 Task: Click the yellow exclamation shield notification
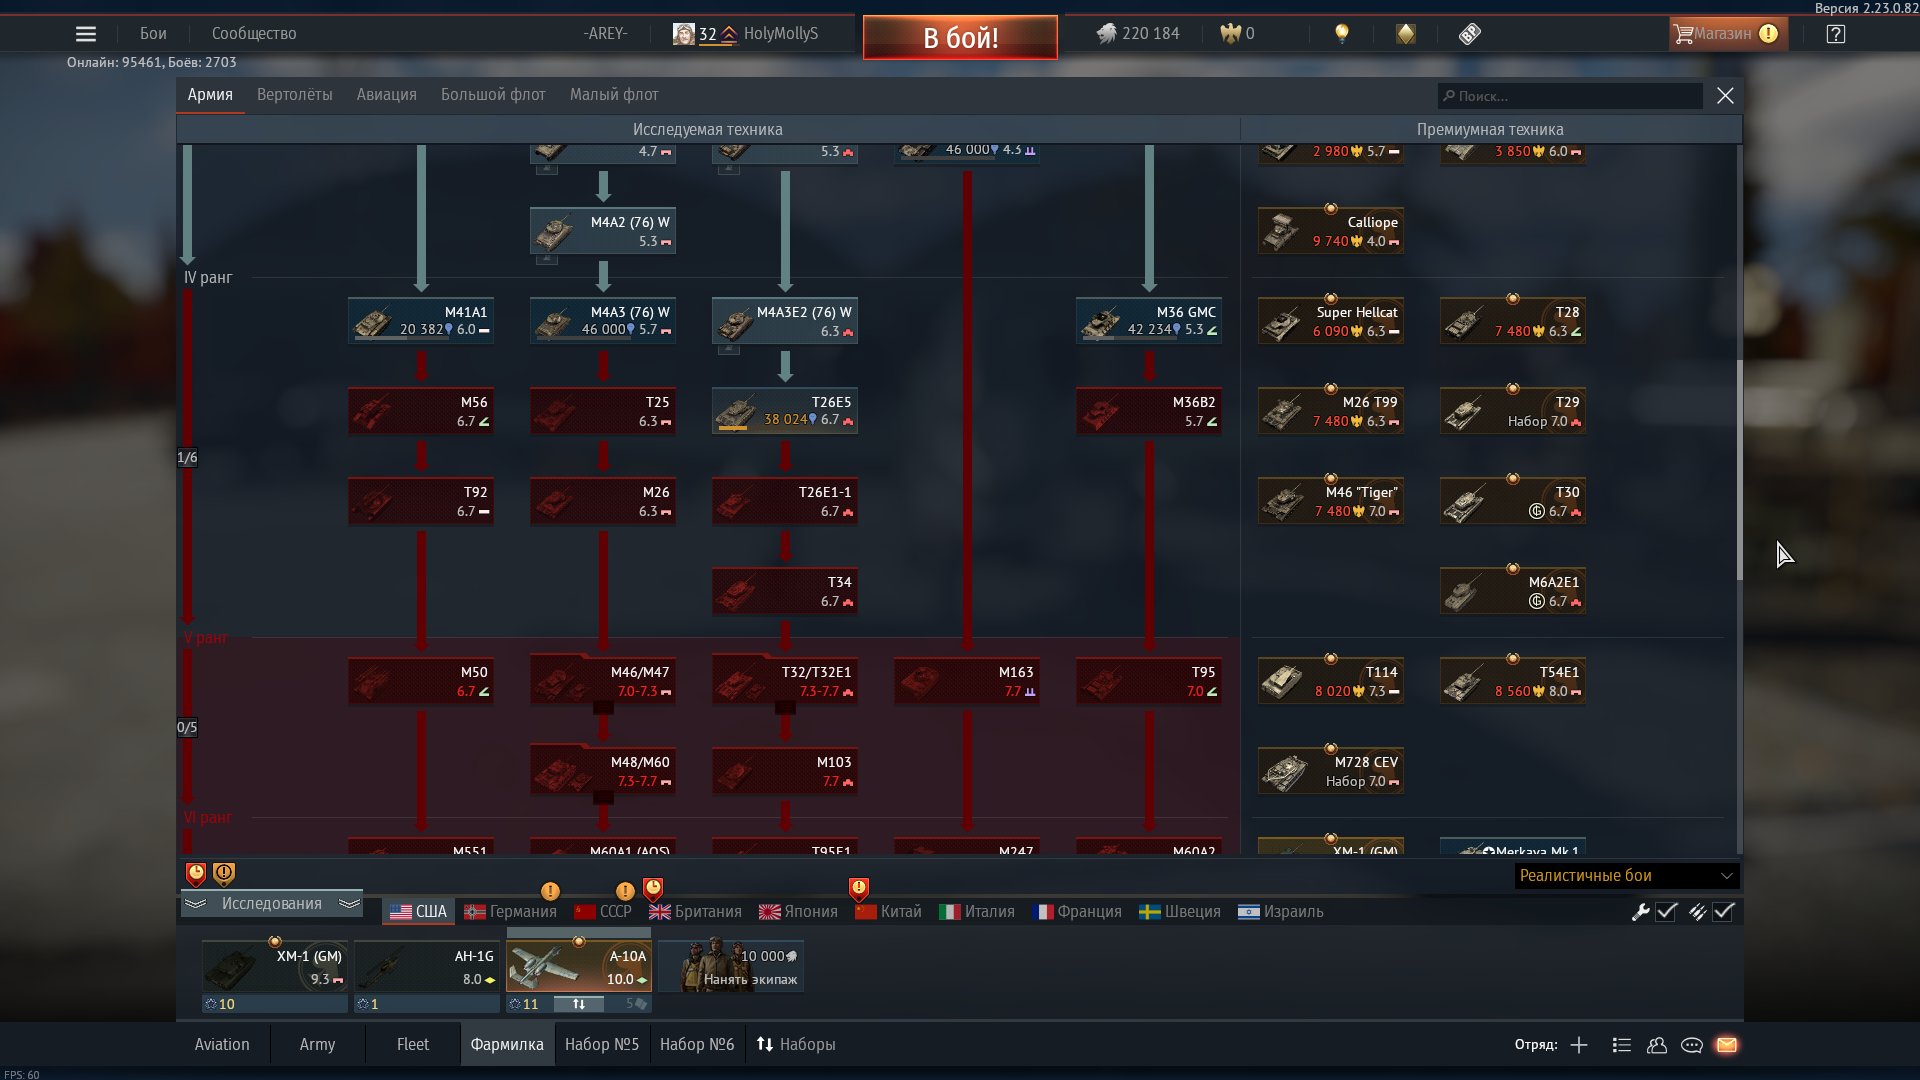224,874
